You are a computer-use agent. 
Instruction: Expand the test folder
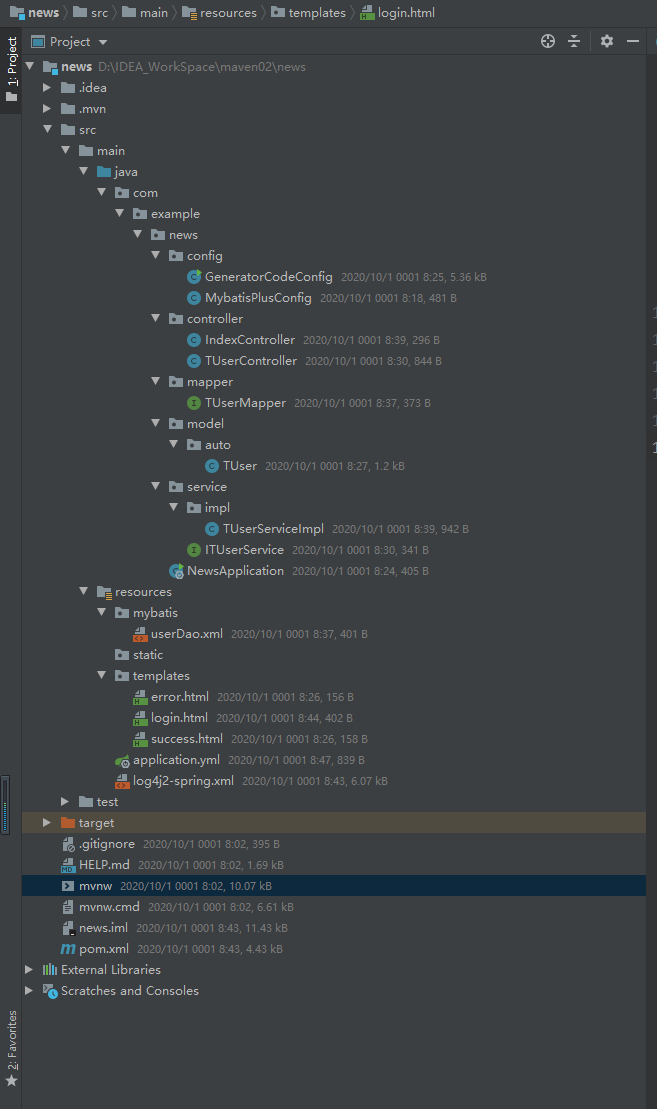[x=65, y=801]
